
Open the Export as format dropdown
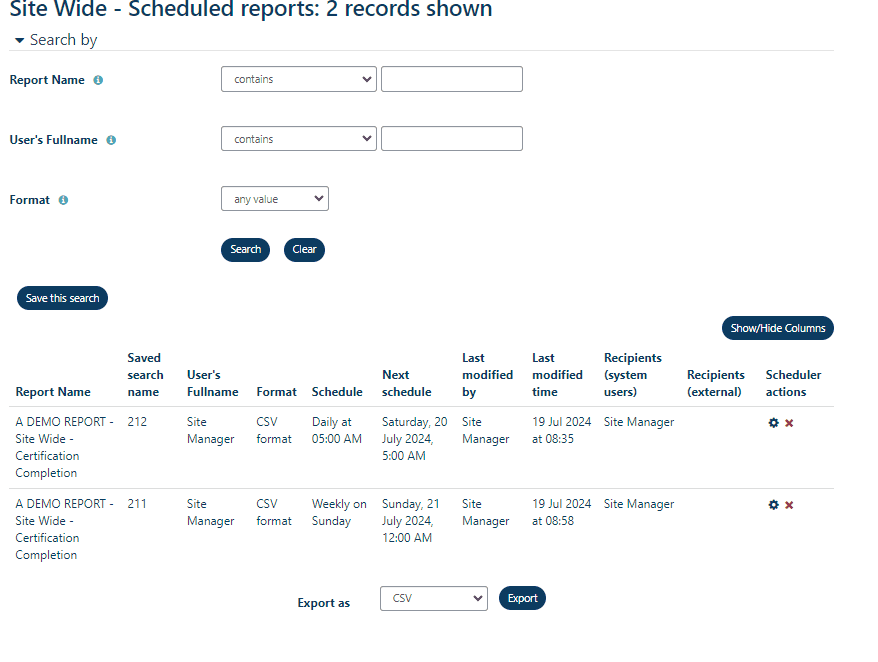point(433,598)
